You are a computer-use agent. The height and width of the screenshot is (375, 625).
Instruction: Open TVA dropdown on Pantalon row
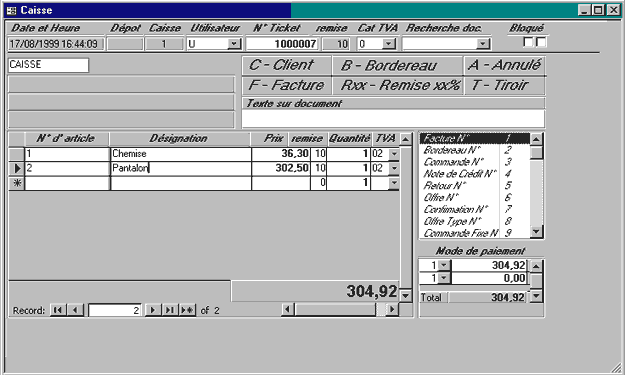point(394,168)
